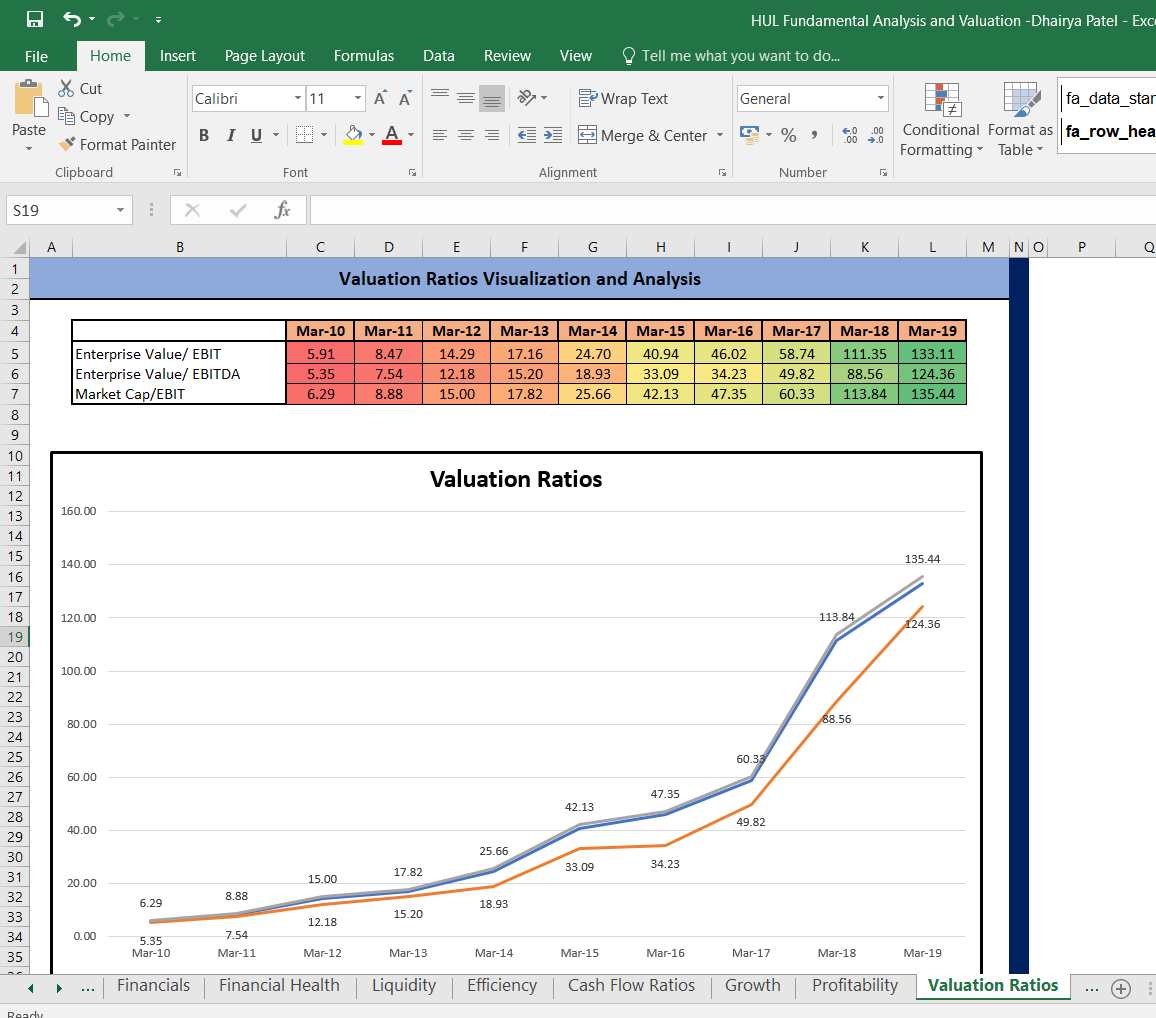Select the Valuation Ratios chart title
This screenshot has height=1018, width=1156.
point(516,479)
